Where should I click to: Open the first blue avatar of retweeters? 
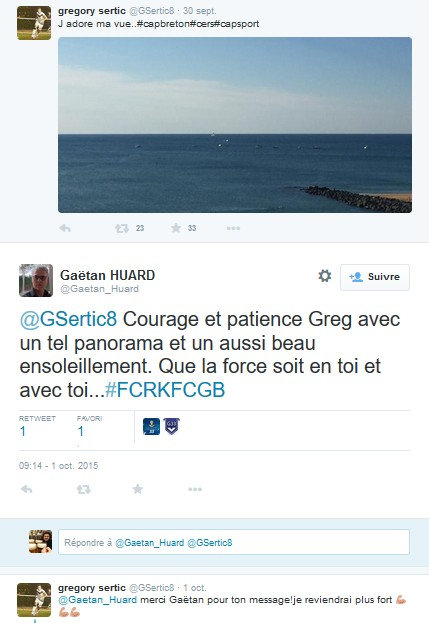(x=151, y=426)
